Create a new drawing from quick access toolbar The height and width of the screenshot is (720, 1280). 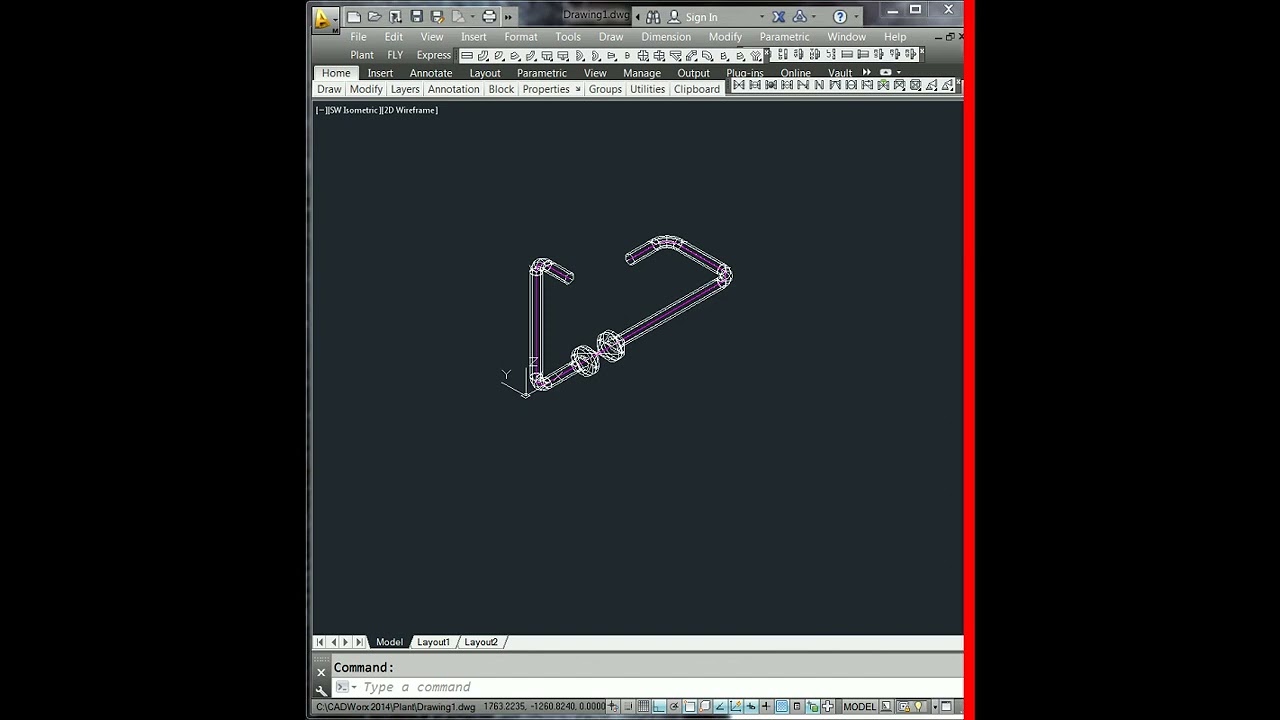click(x=354, y=17)
